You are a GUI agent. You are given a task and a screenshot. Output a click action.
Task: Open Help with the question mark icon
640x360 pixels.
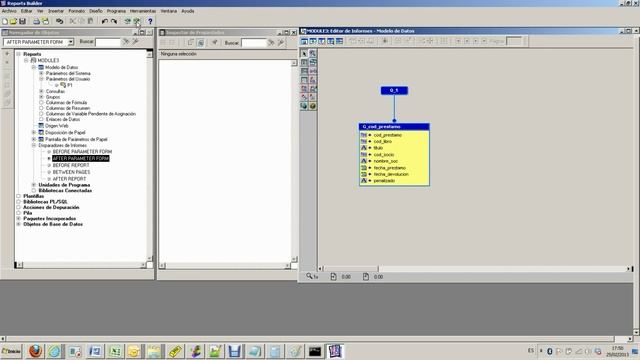coord(150,21)
